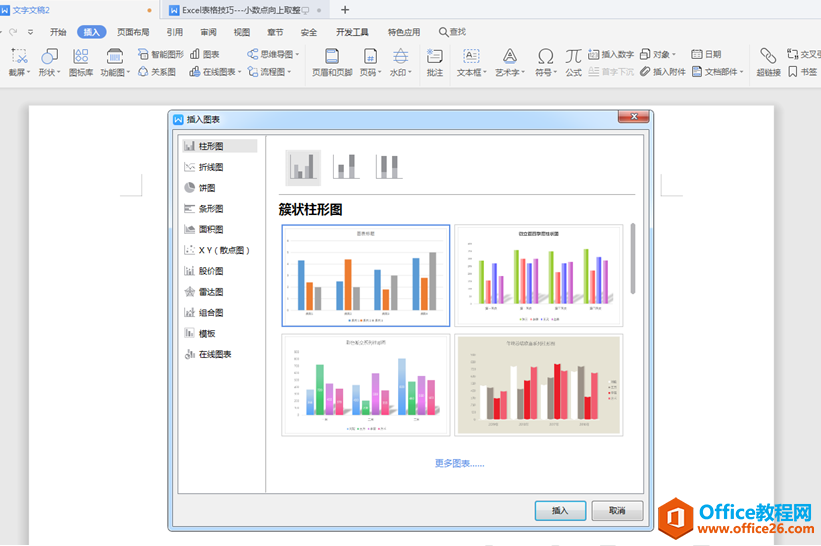The image size is (821, 546).
Task: Switch to the 引用 ribbon tab
Action: (174, 32)
